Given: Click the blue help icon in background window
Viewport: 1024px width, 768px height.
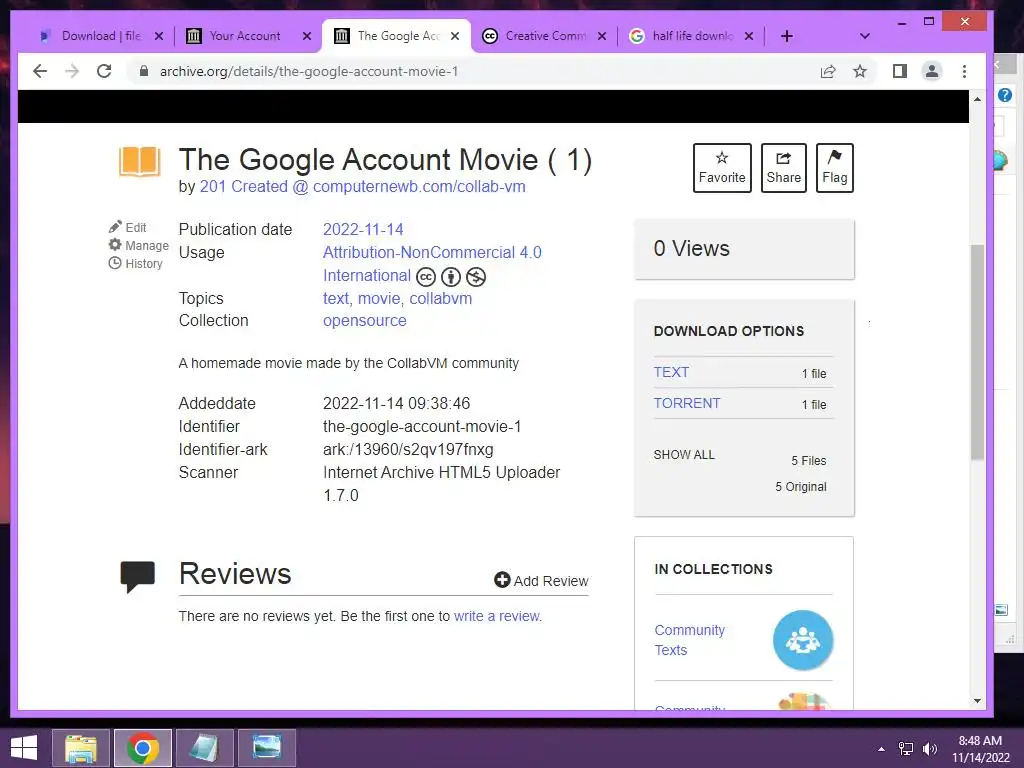Looking at the screenshot, I should [x=1004, y=95].
